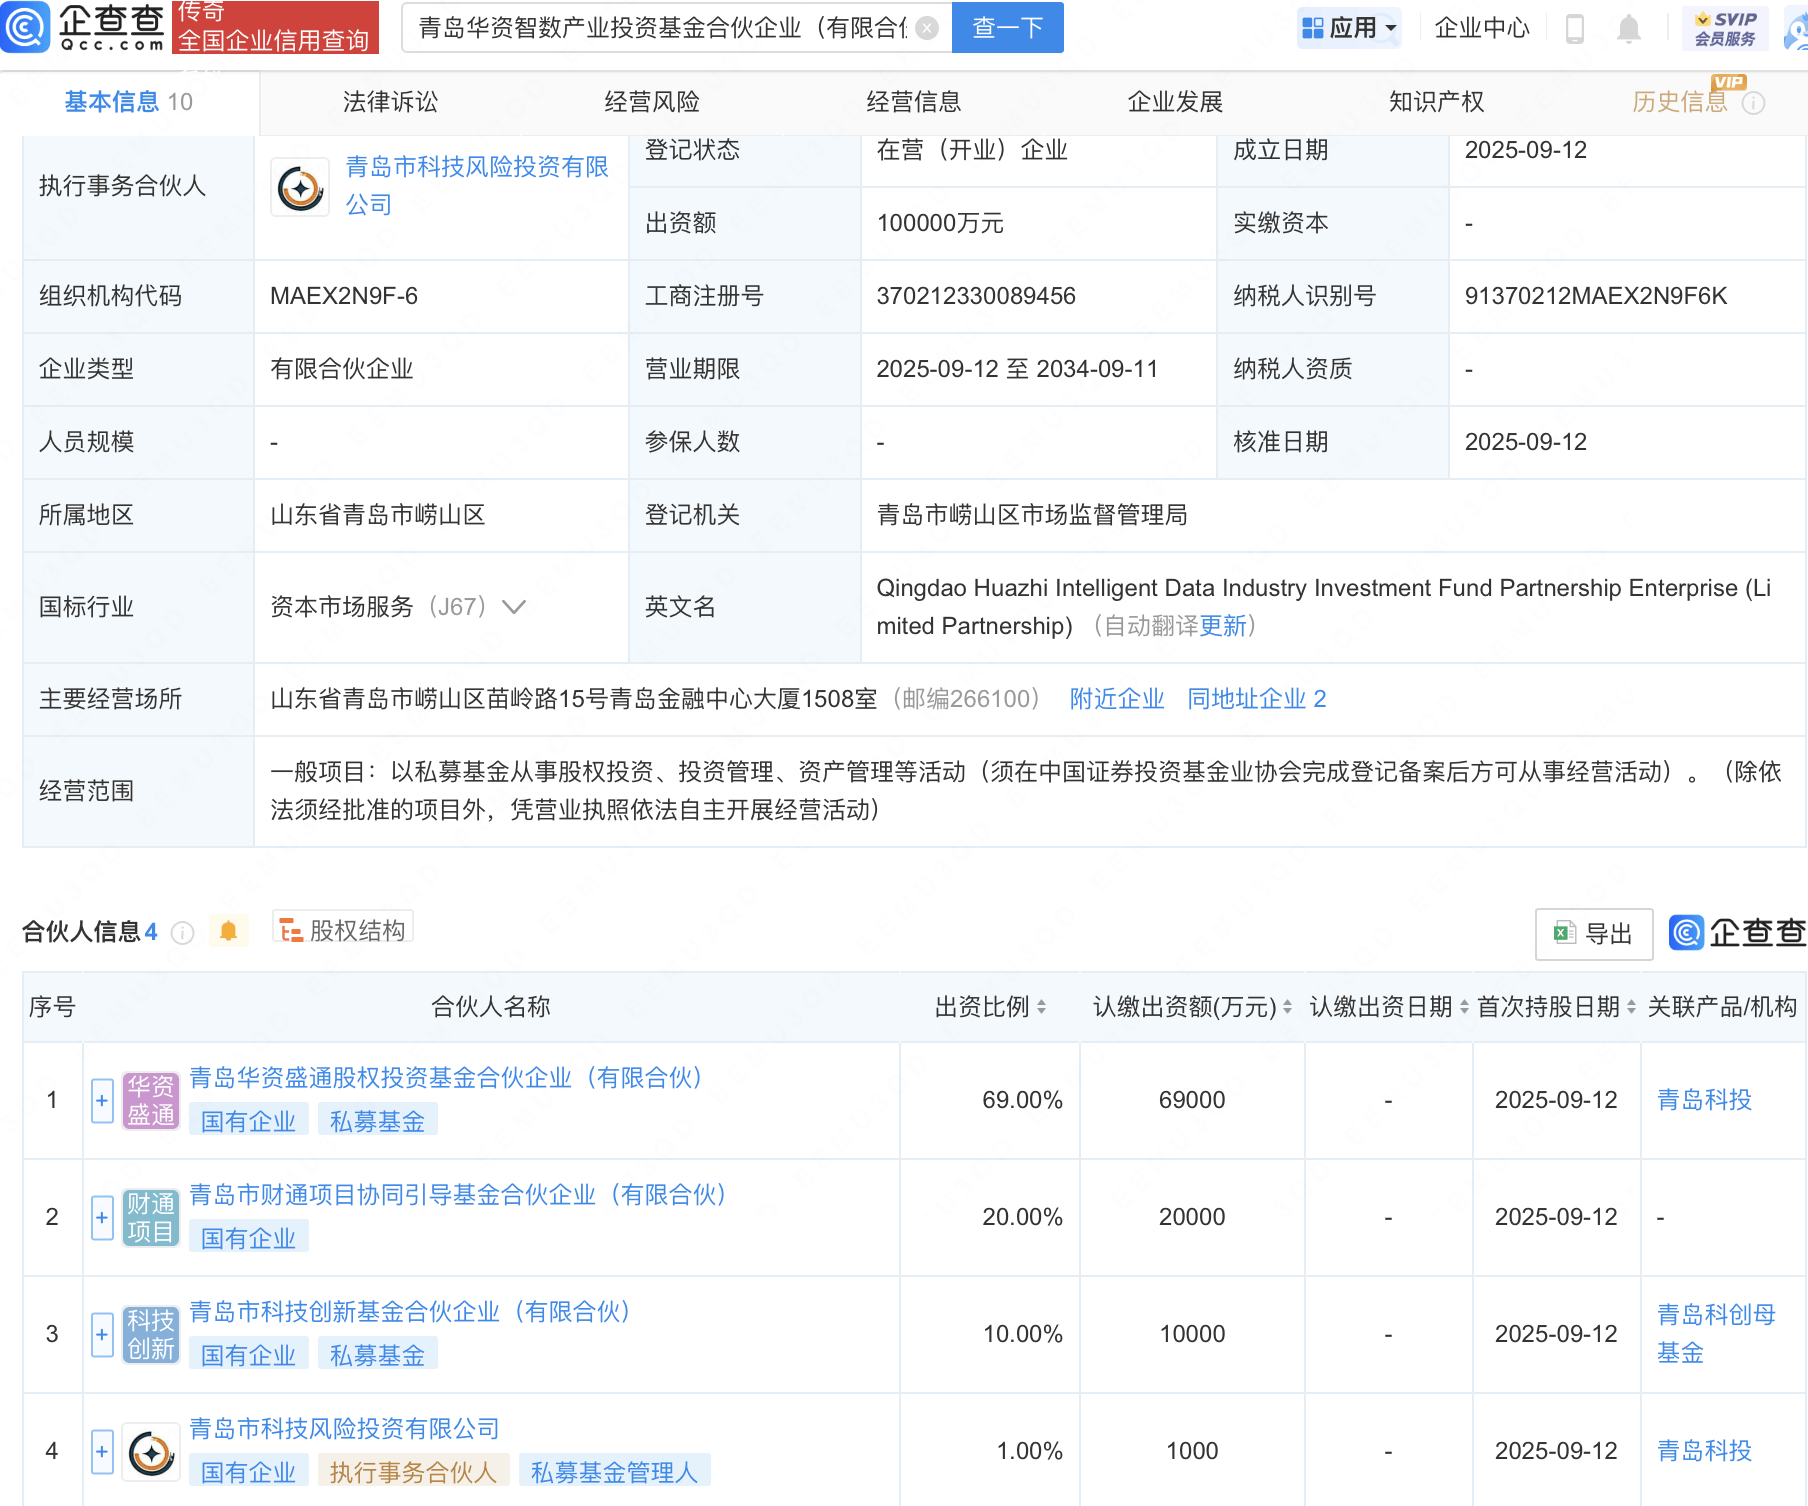Click 国有企业 tag in partner row 2

248,1238
